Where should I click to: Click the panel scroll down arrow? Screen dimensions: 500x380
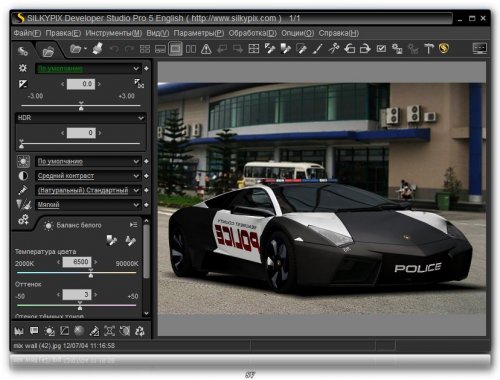146,313
